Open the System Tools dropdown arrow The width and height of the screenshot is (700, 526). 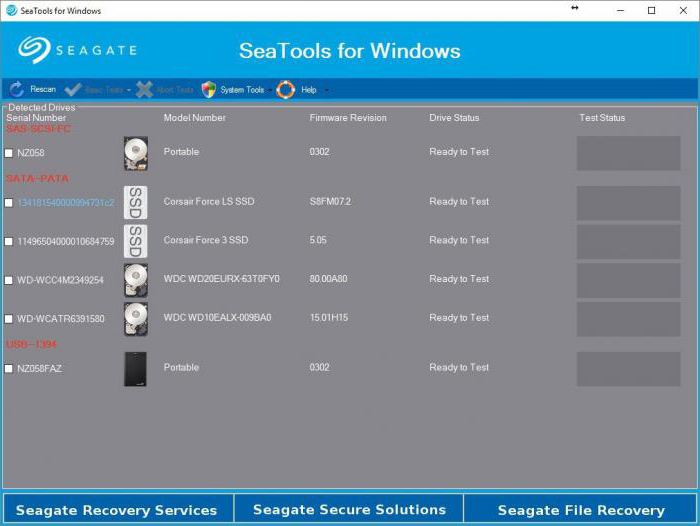point(270,90)
